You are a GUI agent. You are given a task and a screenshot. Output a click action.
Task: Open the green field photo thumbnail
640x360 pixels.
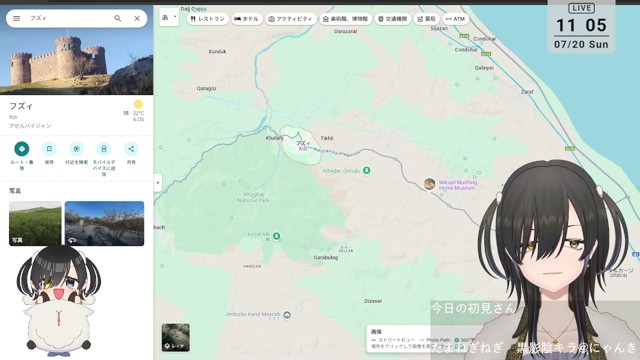point(35,223)
